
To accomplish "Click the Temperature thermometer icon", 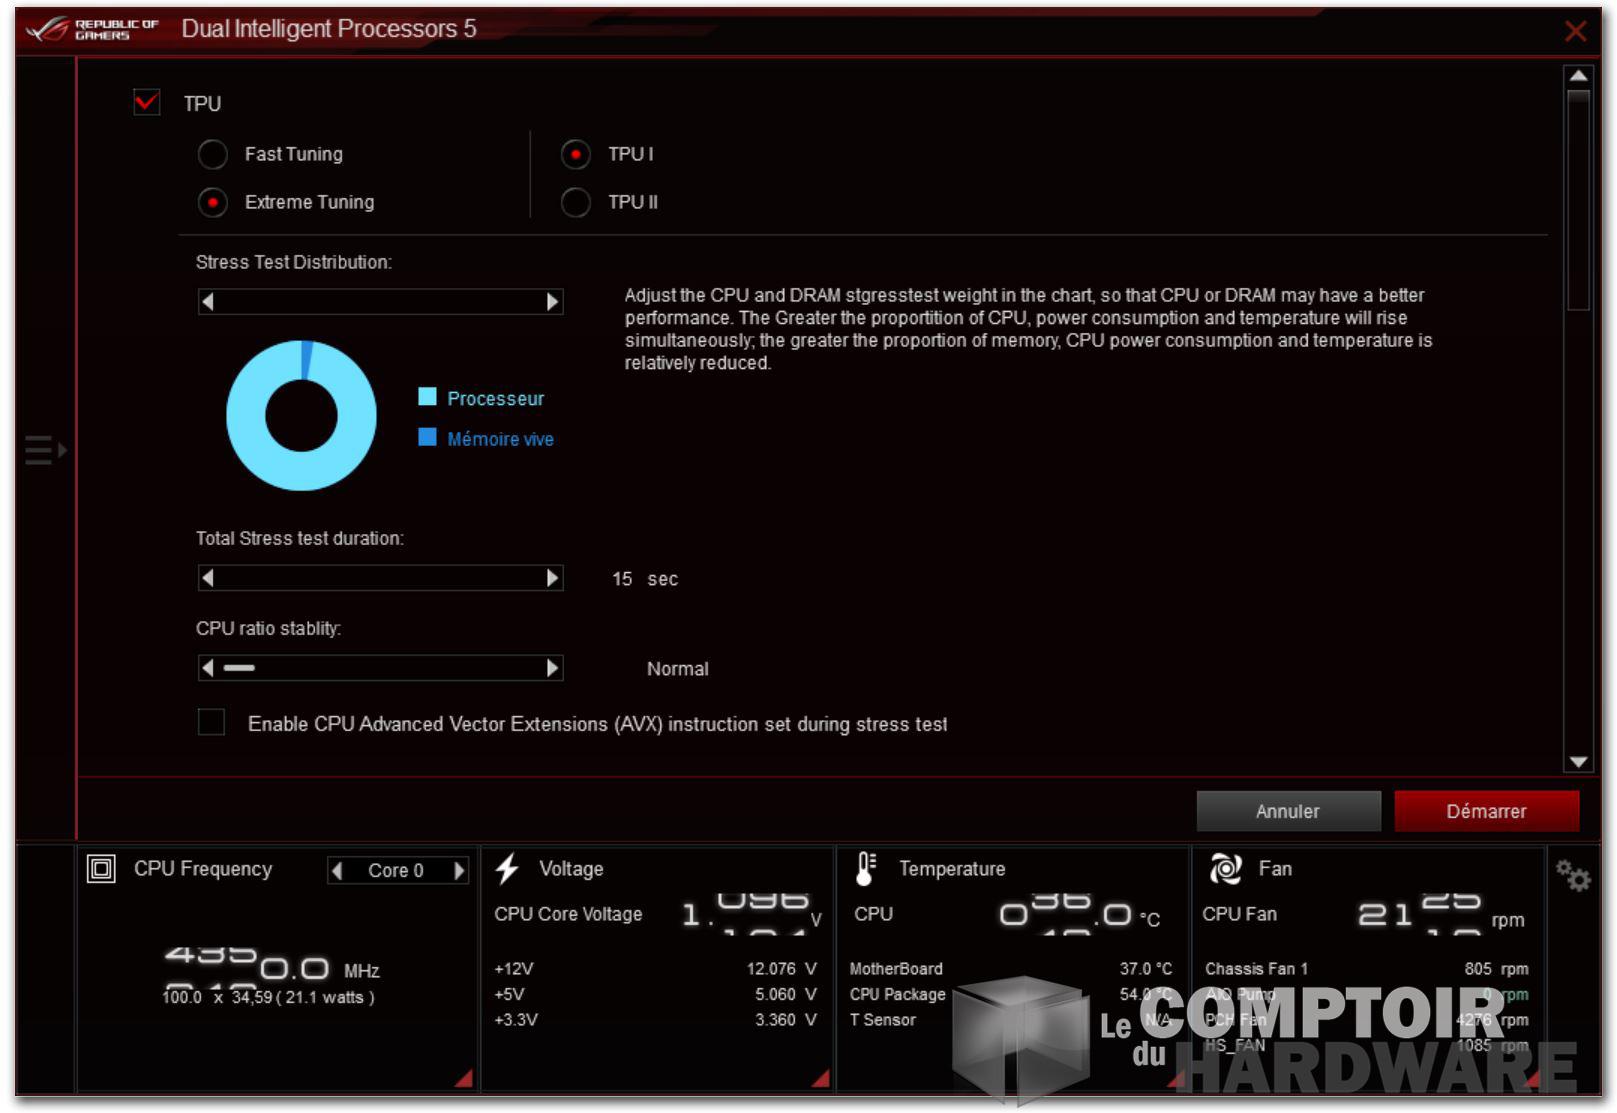I will pos(866,869).
